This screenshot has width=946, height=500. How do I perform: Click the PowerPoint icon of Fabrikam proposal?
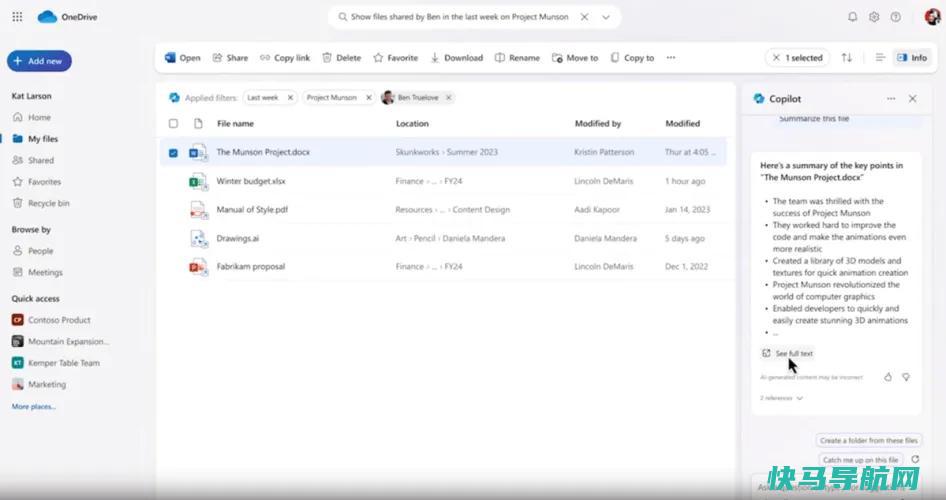click(198, 267)
